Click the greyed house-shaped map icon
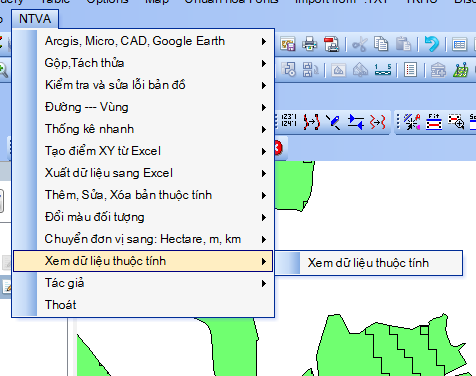This screenshot has width=476, height=376. 360,70
